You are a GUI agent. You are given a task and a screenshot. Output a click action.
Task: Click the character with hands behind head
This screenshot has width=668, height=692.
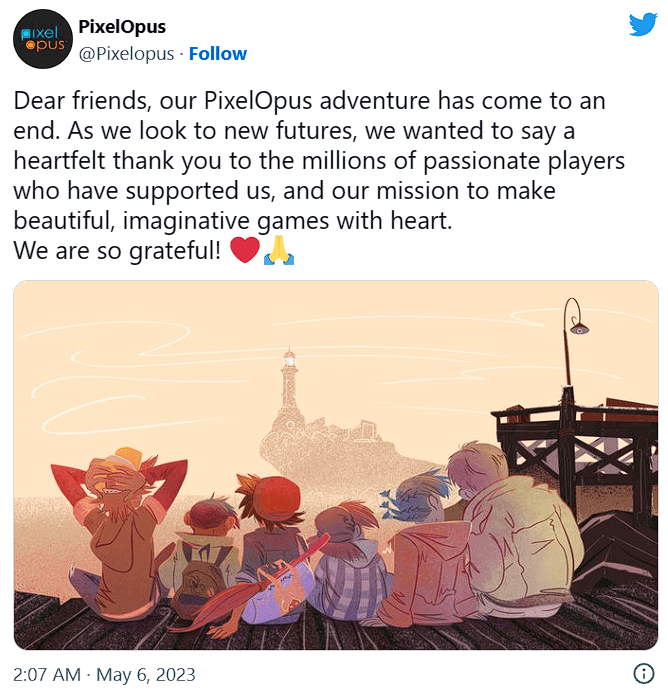pyautogui.click(x=119, y=530)
